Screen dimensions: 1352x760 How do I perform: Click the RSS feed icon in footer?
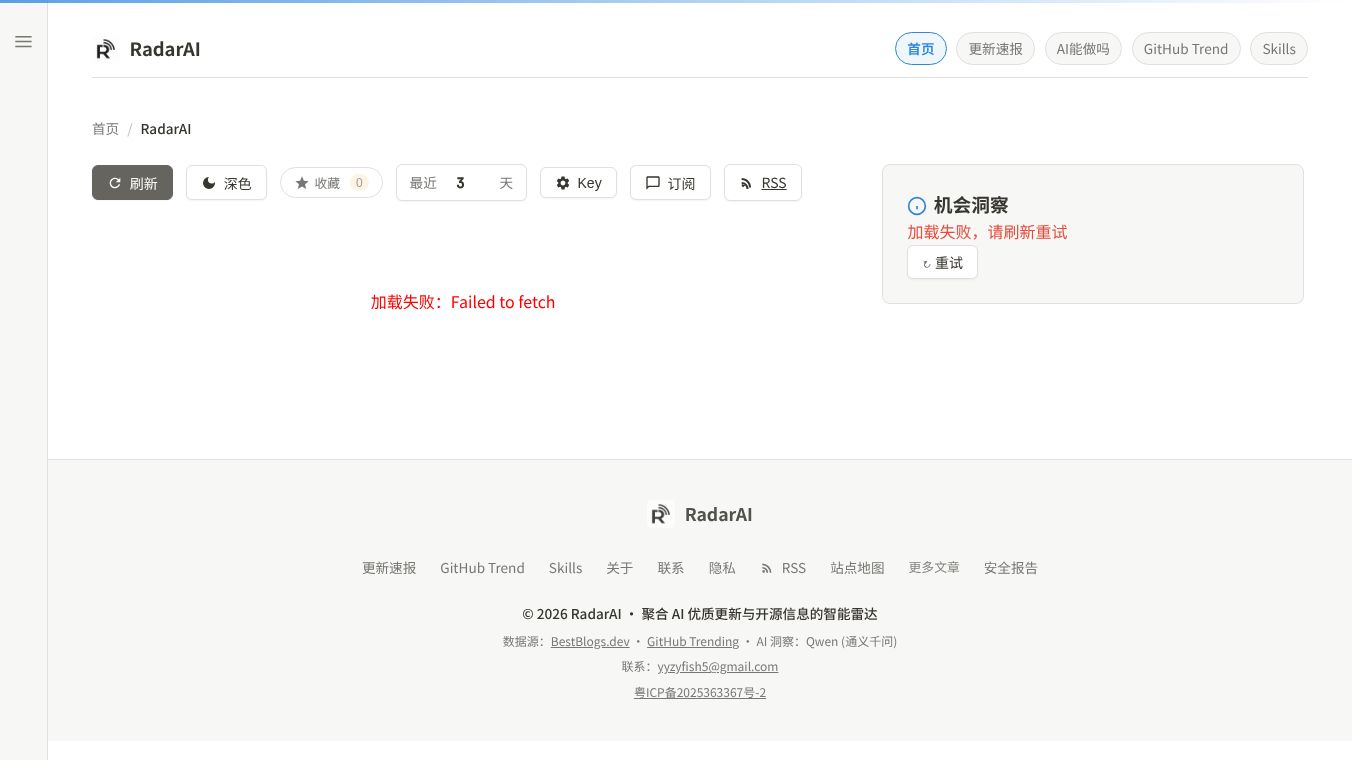click(x=767, y=568)
